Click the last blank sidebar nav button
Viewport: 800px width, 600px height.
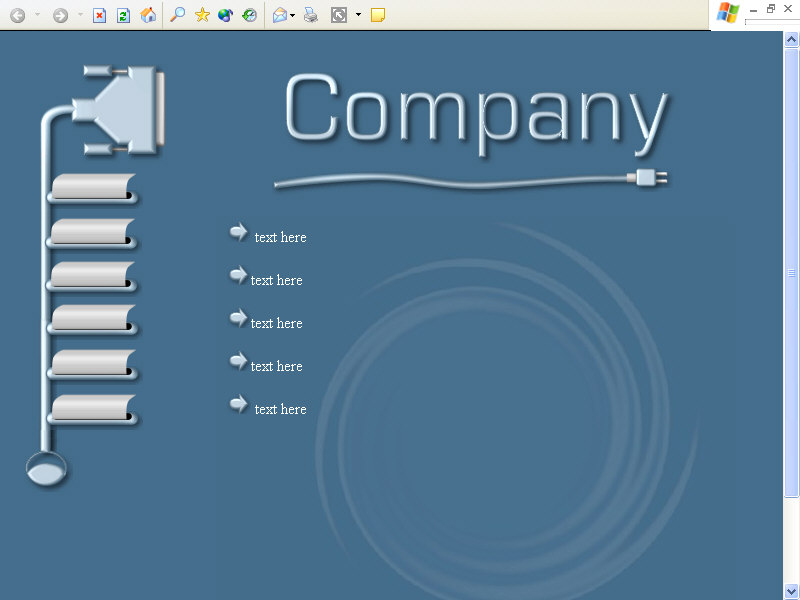coord(93,409)
